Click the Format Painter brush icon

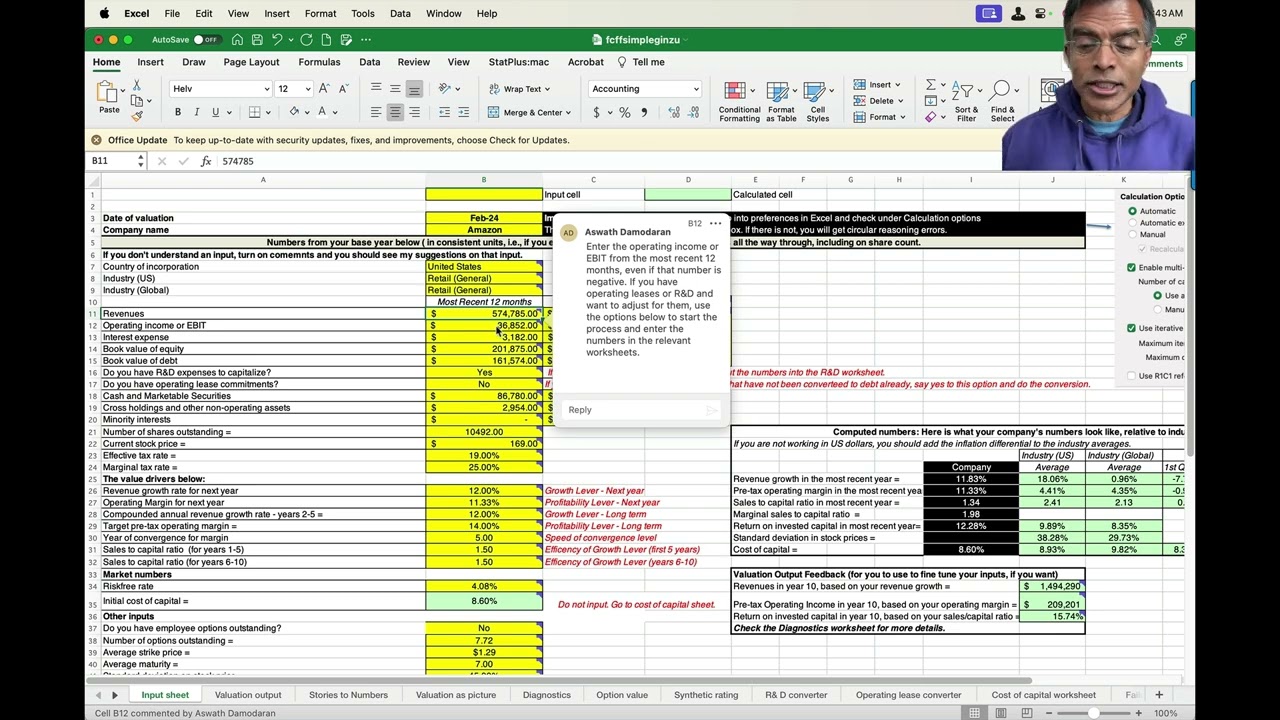(x=137, y=116)
